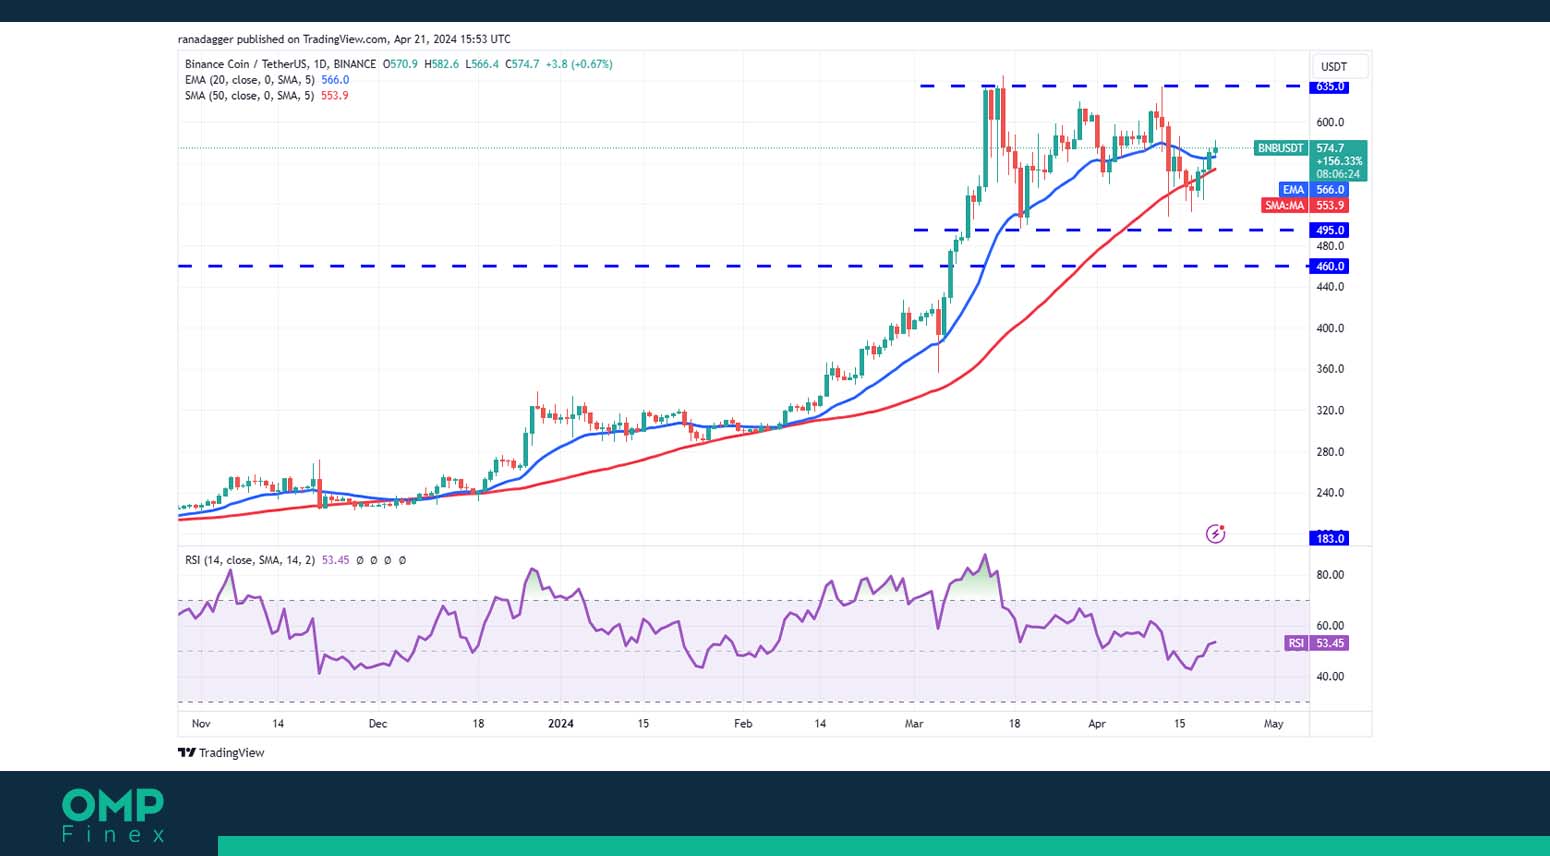Click the Mar date on time axis
Image resolution: width=1550 pixels, height=856 pixels.
[x=914, y=724]
